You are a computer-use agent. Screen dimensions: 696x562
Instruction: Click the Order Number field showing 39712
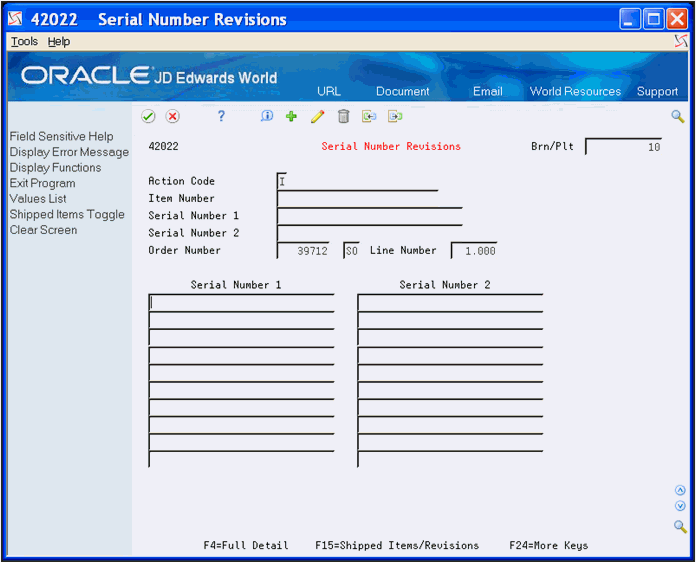coord(303,251)
